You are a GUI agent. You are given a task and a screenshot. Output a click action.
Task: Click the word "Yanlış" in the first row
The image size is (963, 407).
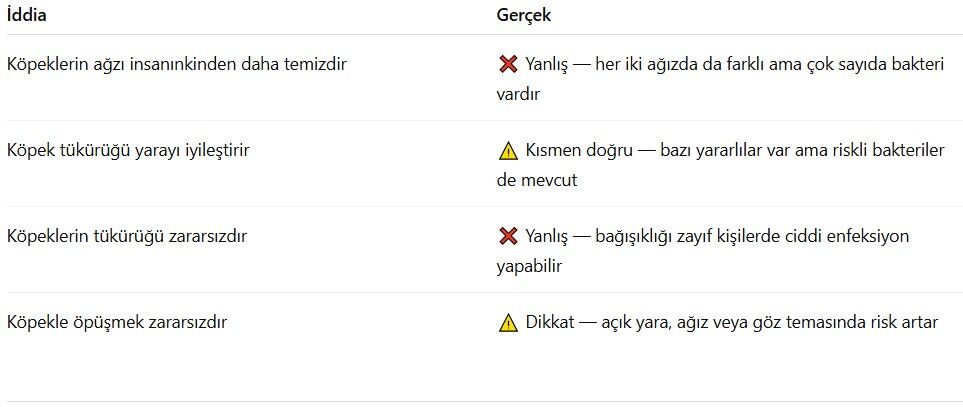[549, 65]
